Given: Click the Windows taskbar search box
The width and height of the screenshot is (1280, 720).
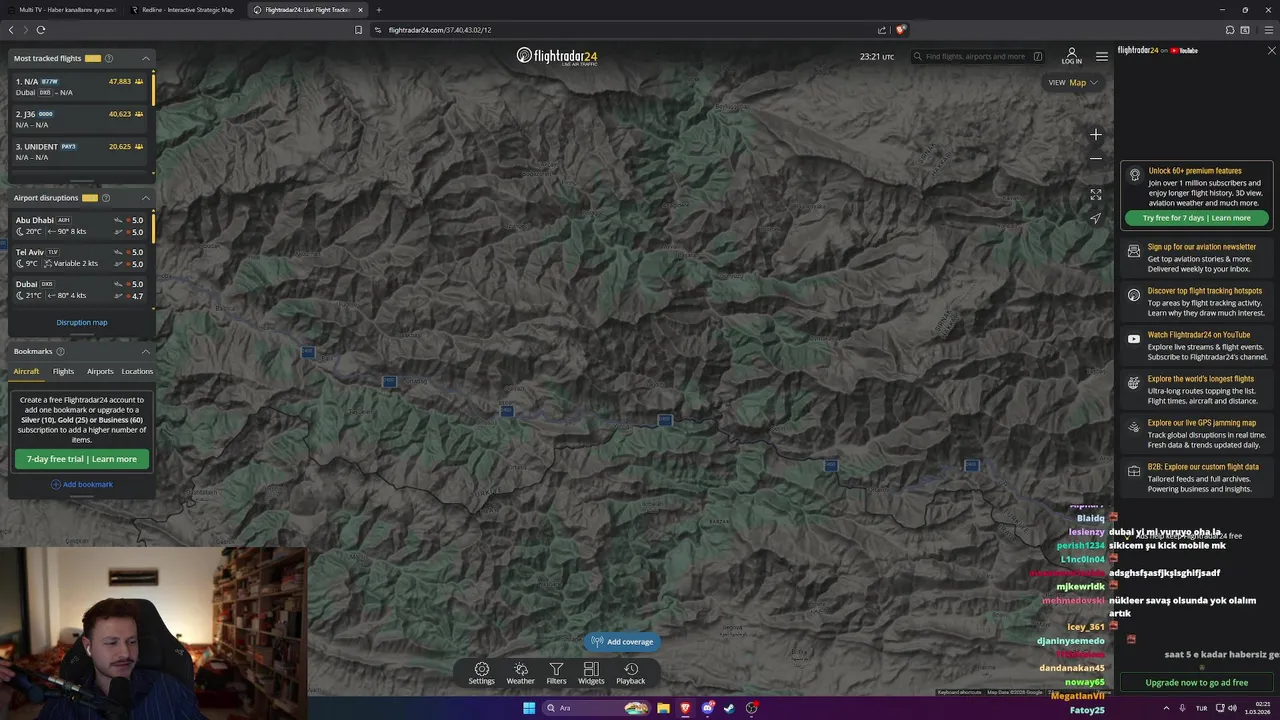Looking at the screenshot, I should [x=596, y=708].
